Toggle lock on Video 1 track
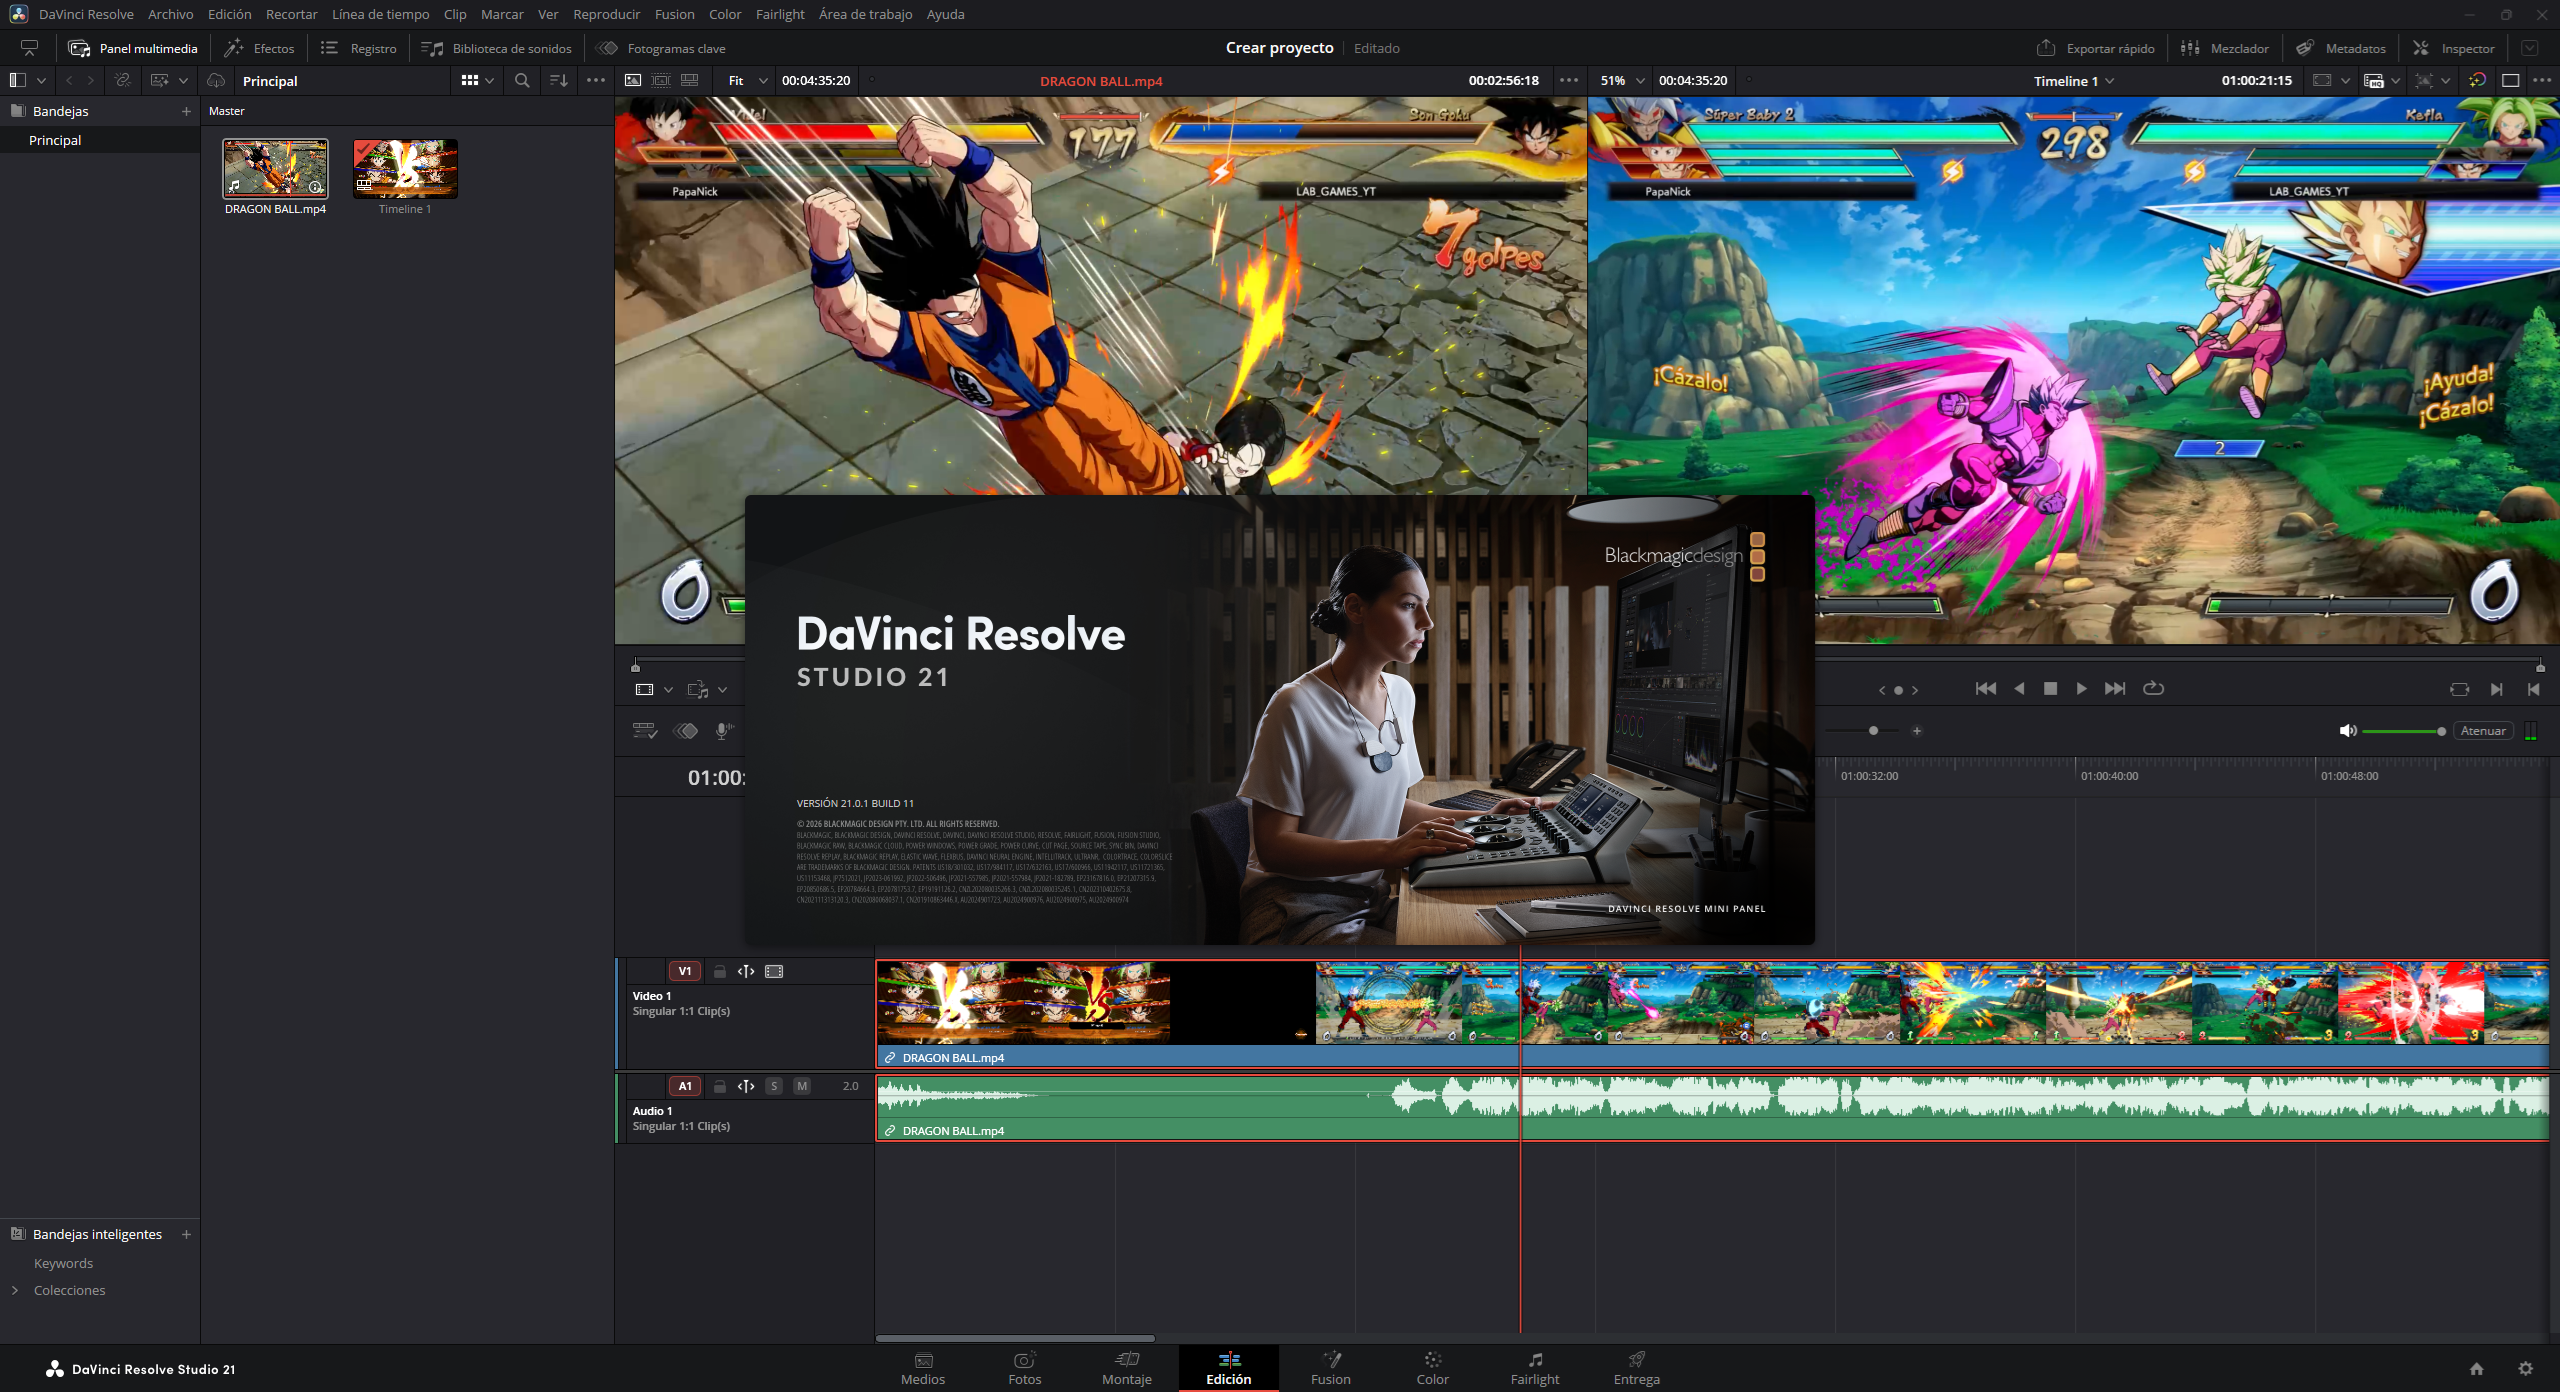 [x=719, y=971]
